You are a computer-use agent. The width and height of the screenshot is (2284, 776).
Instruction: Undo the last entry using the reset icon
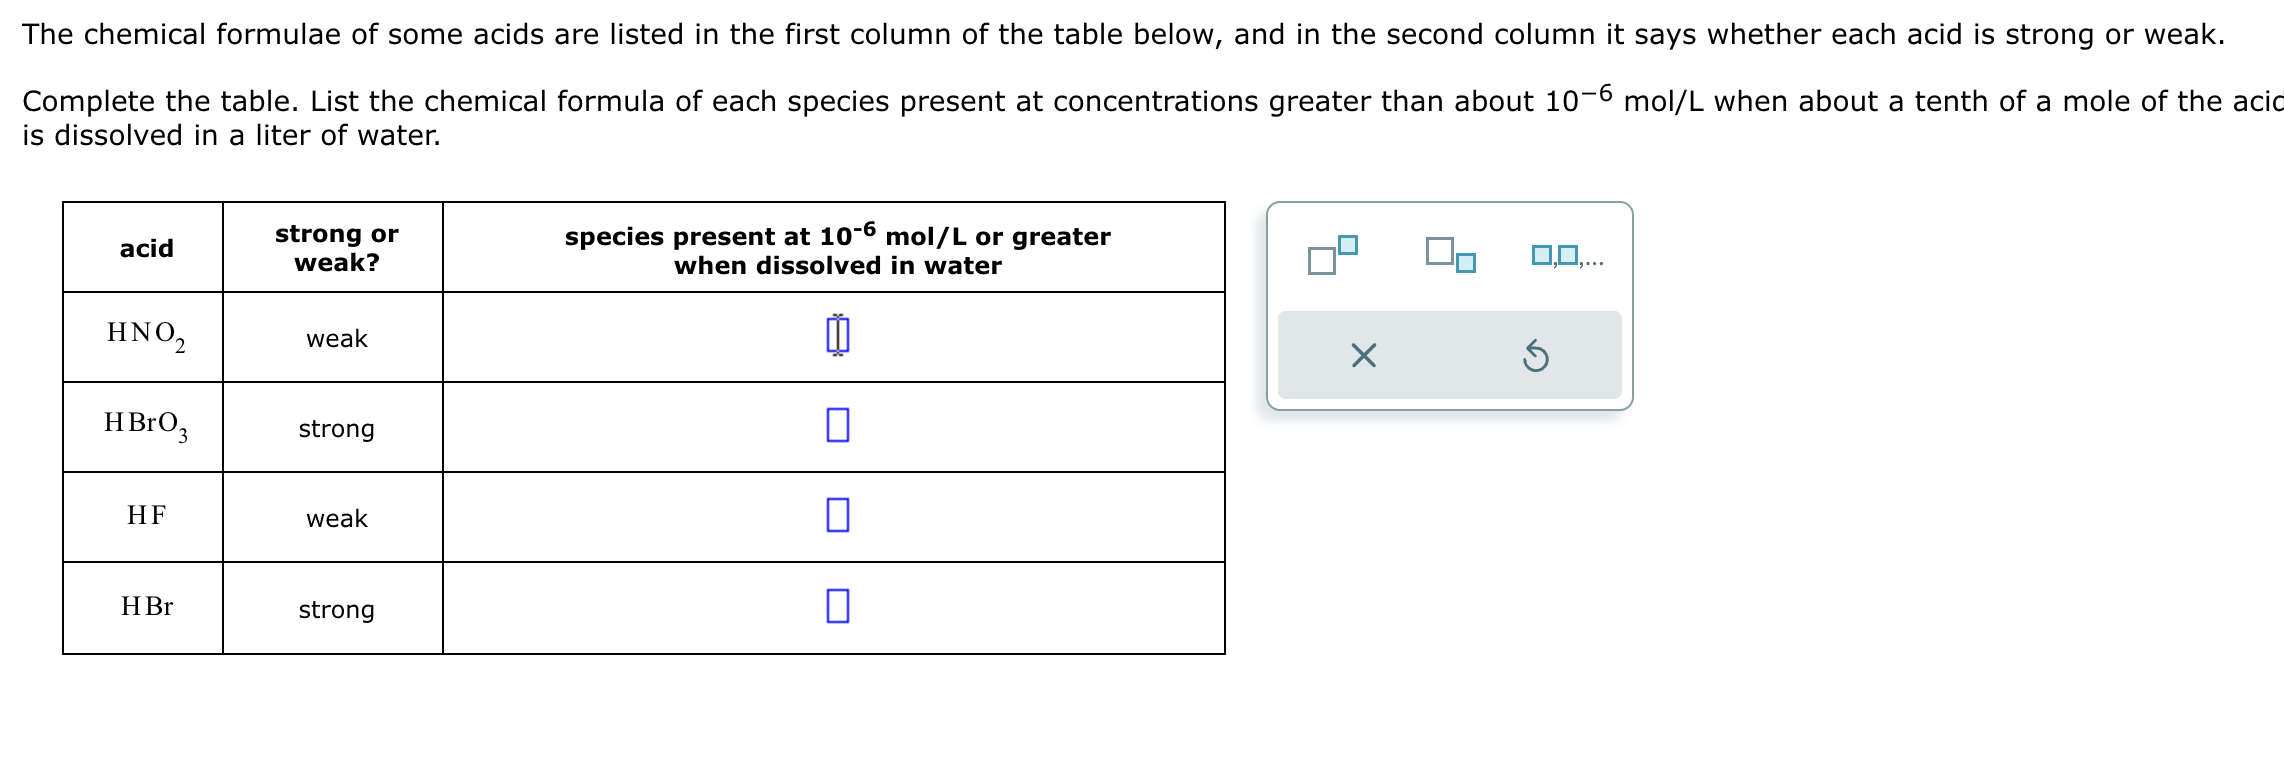(x=1536, y=357)
